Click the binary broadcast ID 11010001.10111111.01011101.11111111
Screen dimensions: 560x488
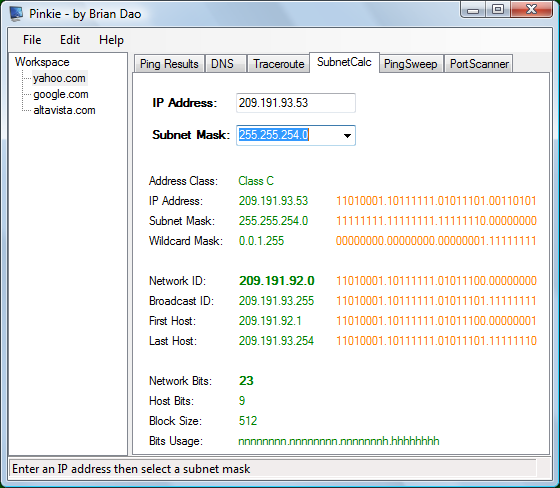436,301
